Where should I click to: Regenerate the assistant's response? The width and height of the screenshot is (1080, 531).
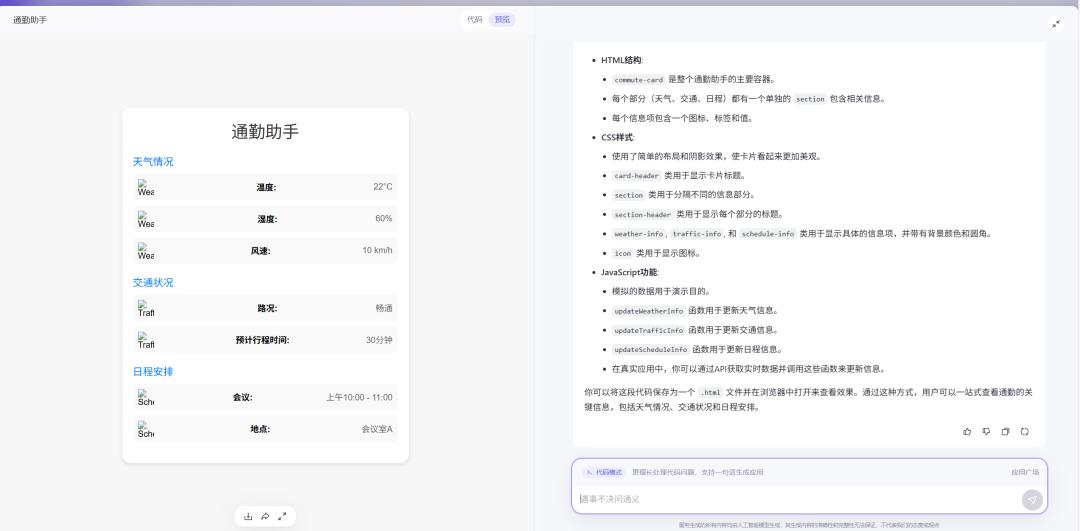(x=1024, y=432)
